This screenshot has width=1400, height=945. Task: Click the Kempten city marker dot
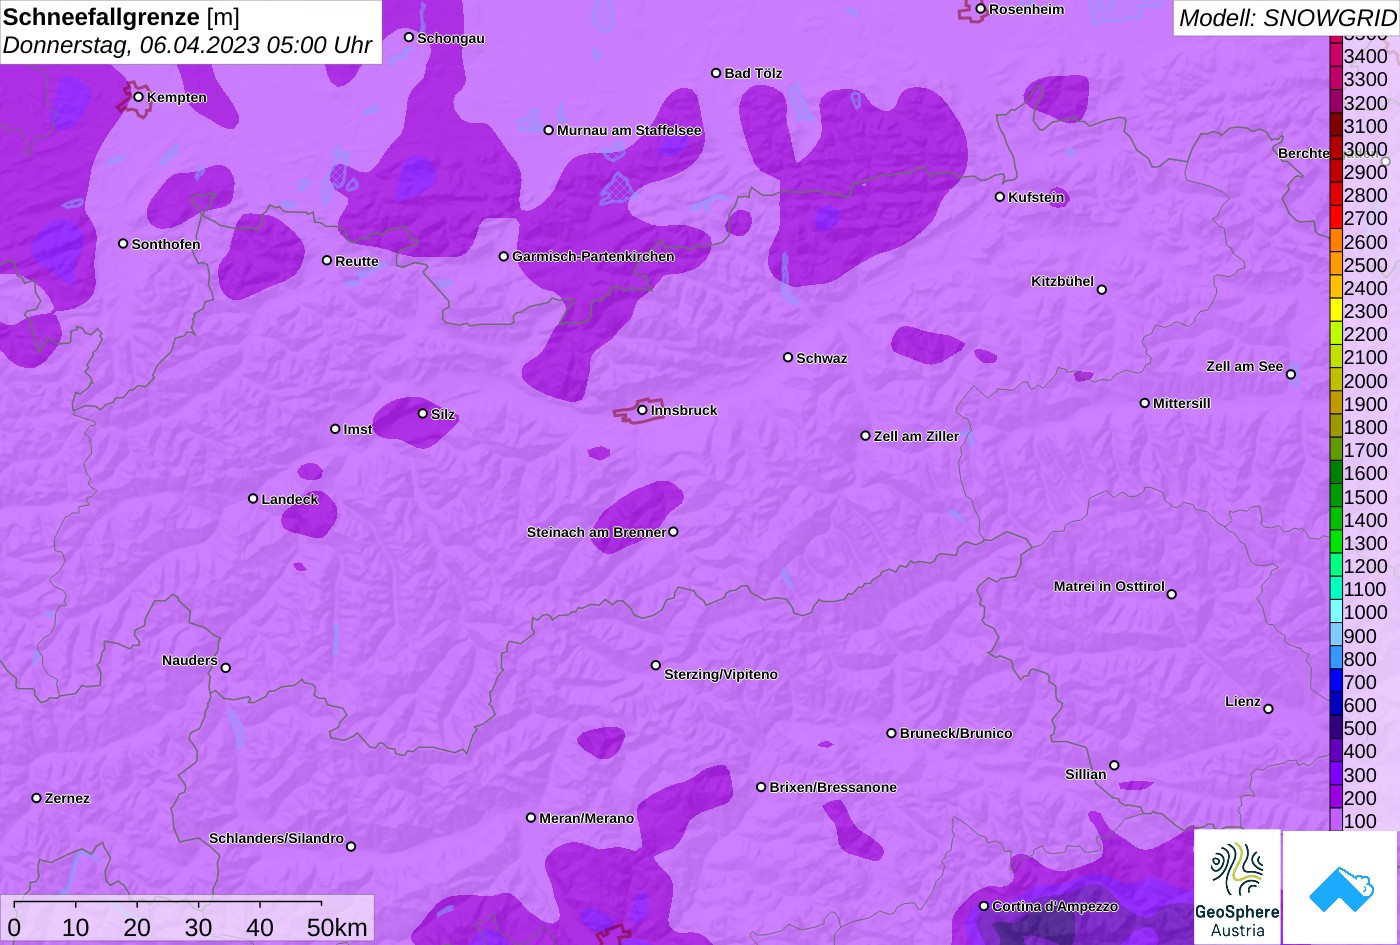point(138,97)
